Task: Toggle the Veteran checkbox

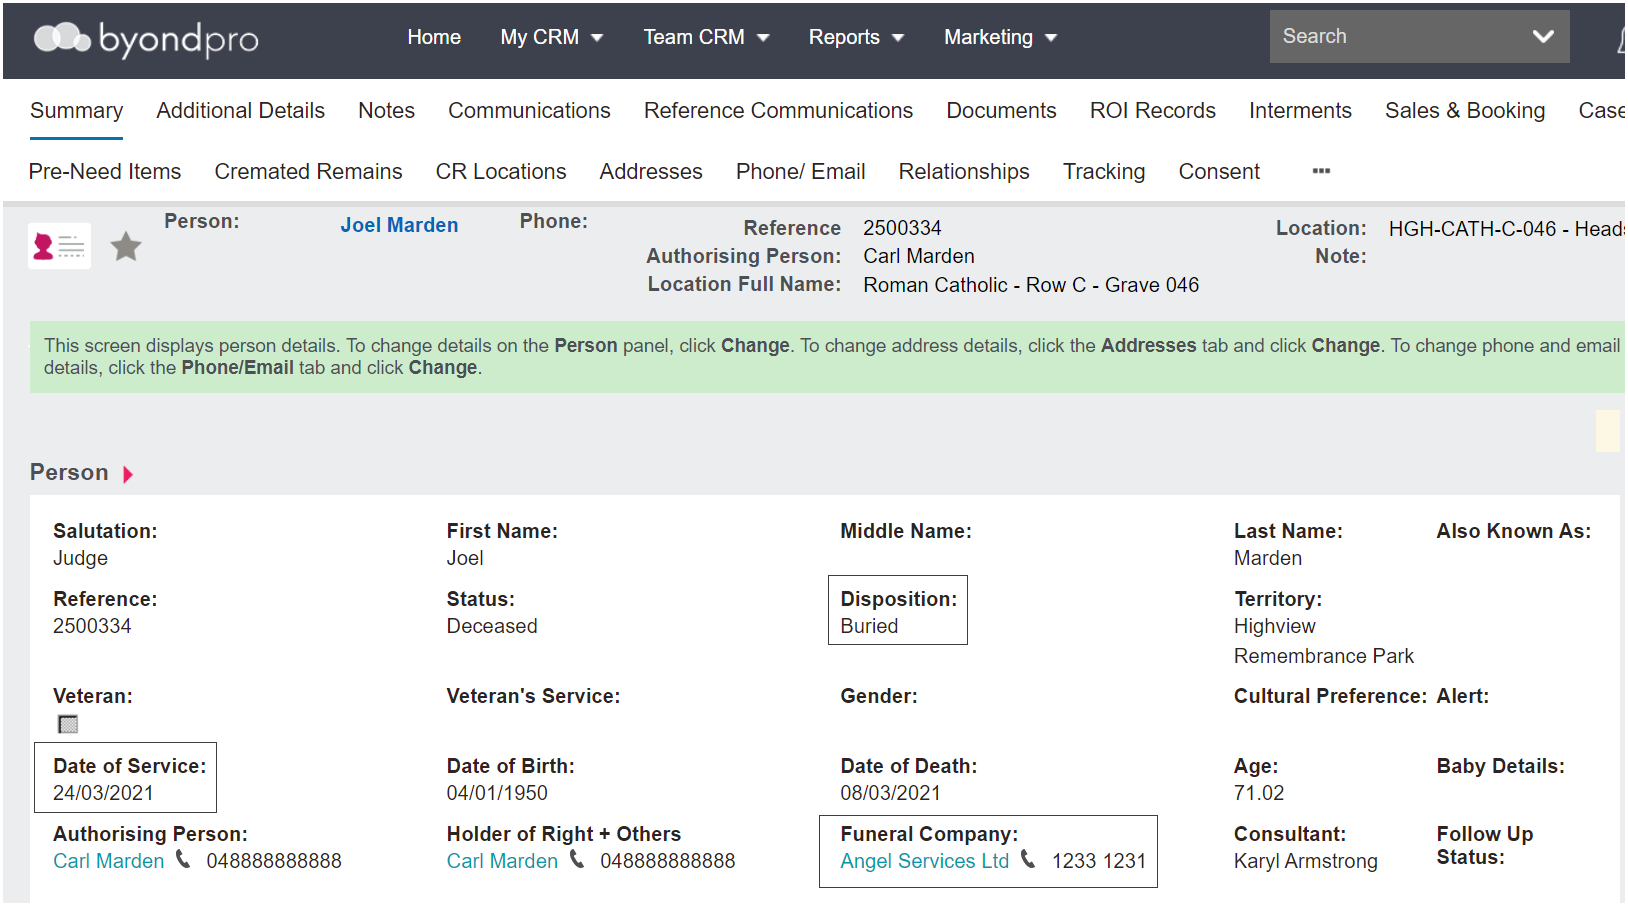Action: 68,724
